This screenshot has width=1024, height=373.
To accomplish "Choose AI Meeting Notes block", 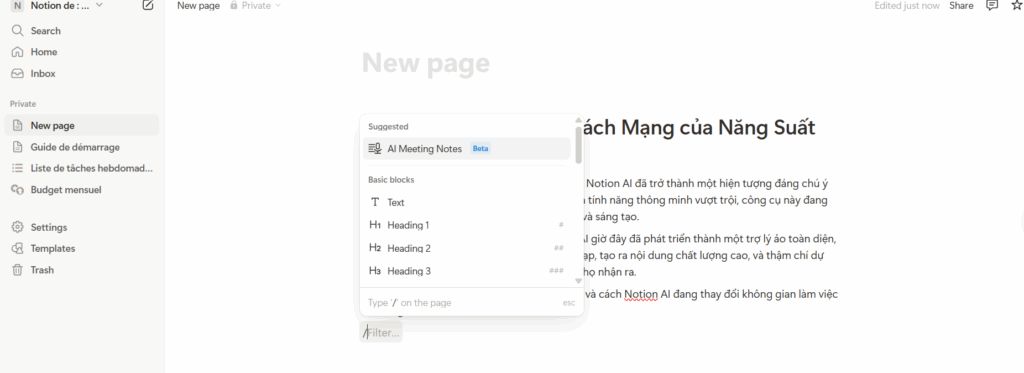I will point(467,148).
